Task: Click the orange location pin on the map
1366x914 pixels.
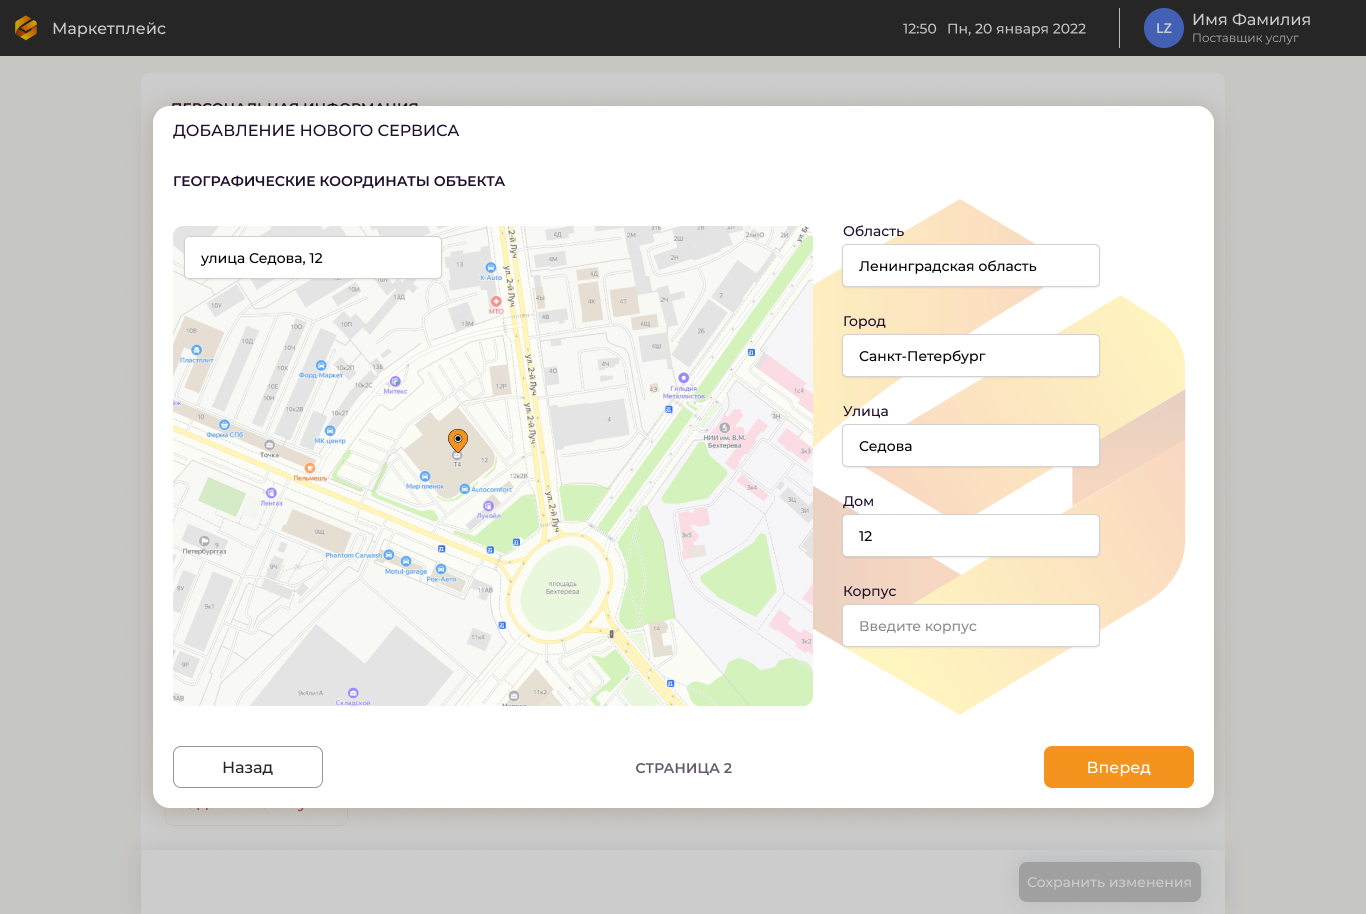Action: (458, 440)
